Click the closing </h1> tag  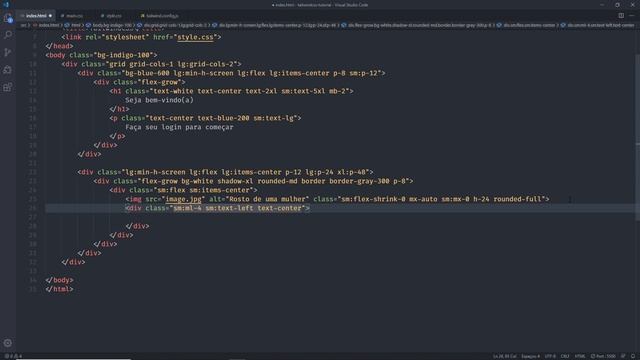119,109
